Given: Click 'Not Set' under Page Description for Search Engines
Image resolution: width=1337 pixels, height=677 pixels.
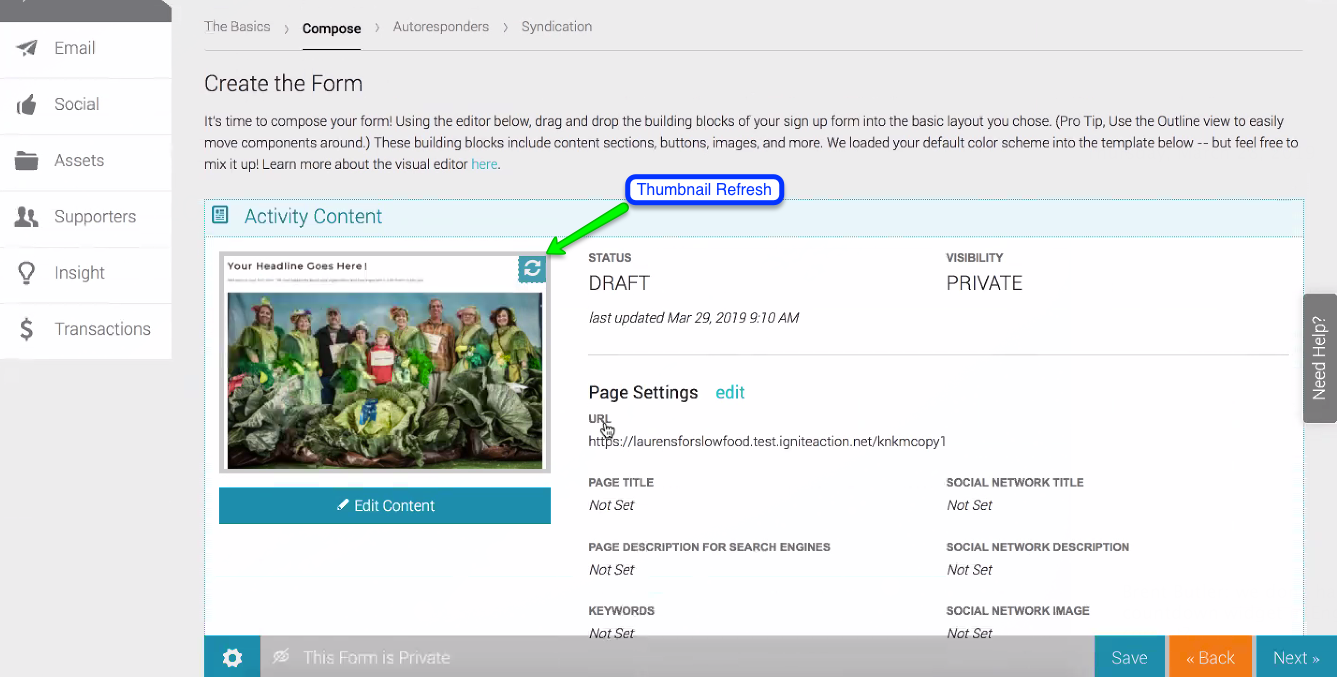Looking at the screenshot, I should click(x=611, y=570).
